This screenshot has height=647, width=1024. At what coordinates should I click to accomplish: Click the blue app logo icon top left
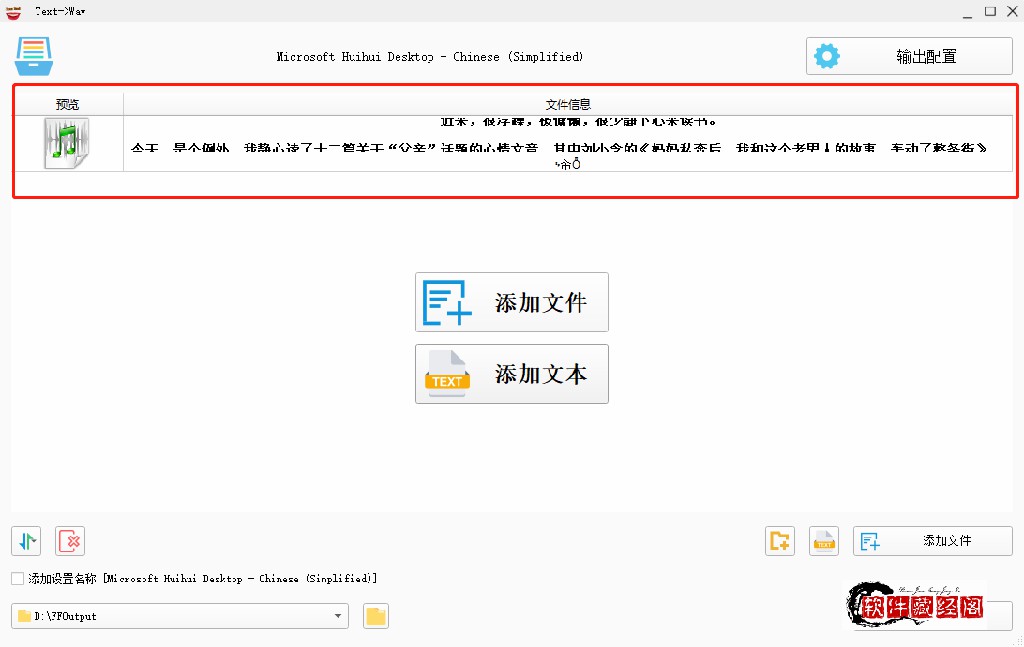(34, 56)
